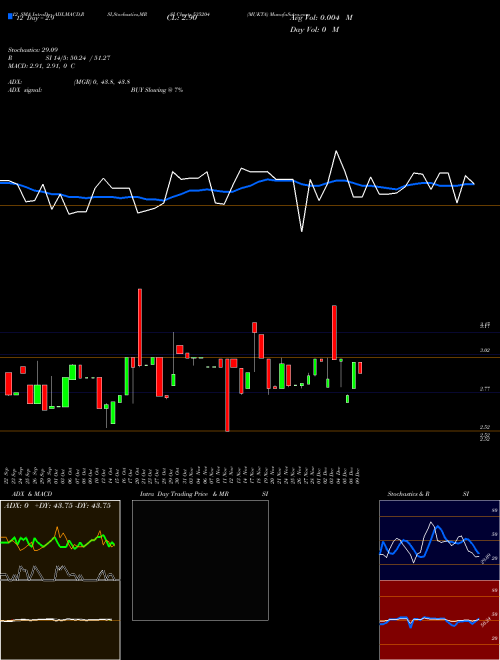Open the empty Intra Day Trading Price panel

pyautogui.click(x=200, y=560)
